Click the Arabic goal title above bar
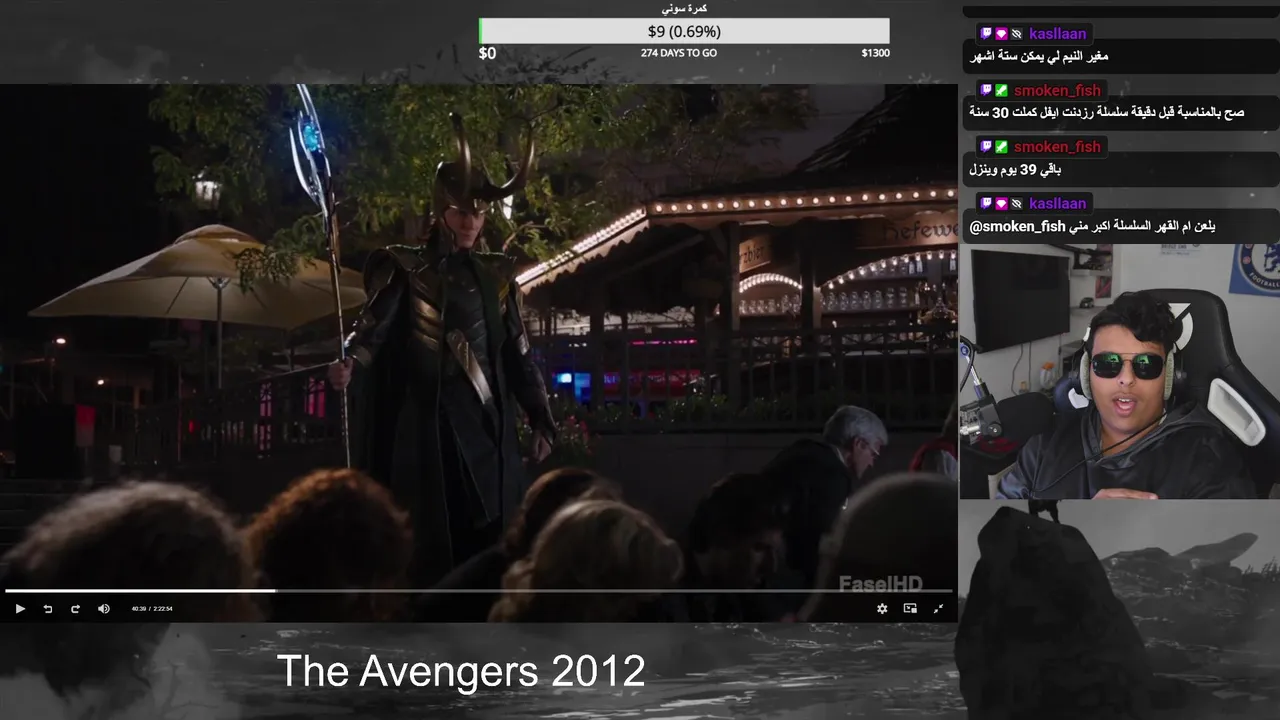Image resolution: width=1280 pixels, height=720 pixels. (684, 9)
